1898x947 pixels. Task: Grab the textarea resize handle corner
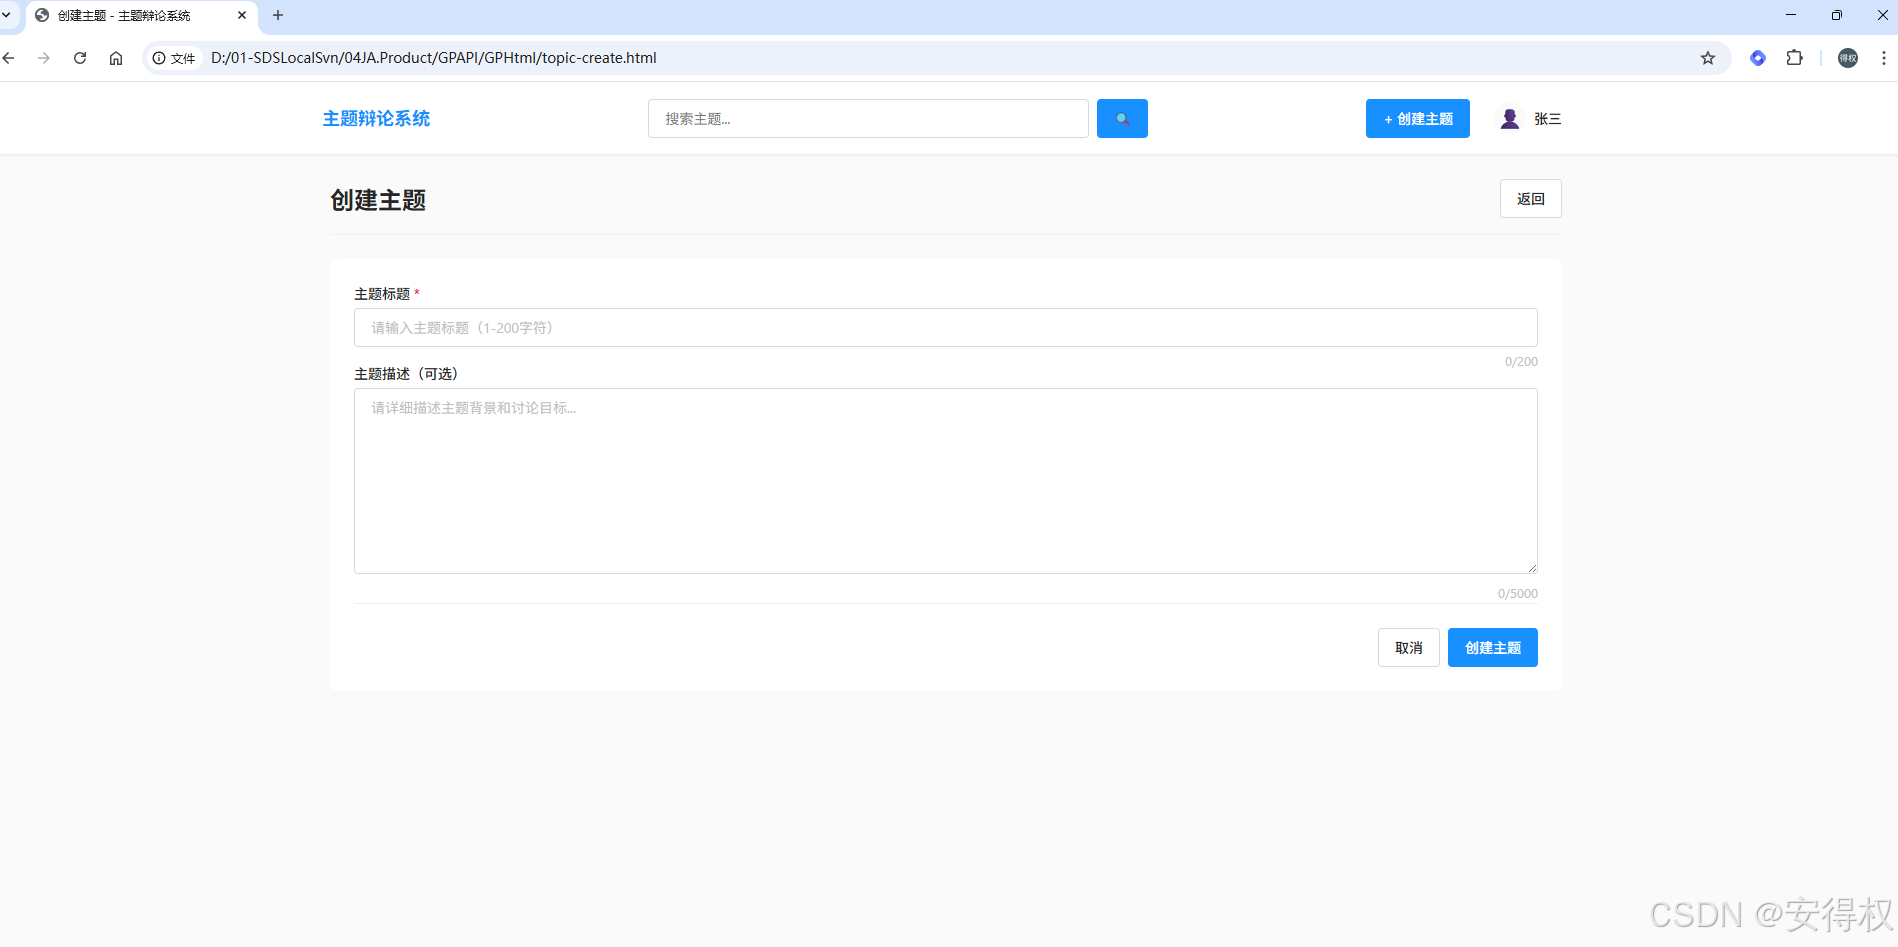(x=1532, y=568)
